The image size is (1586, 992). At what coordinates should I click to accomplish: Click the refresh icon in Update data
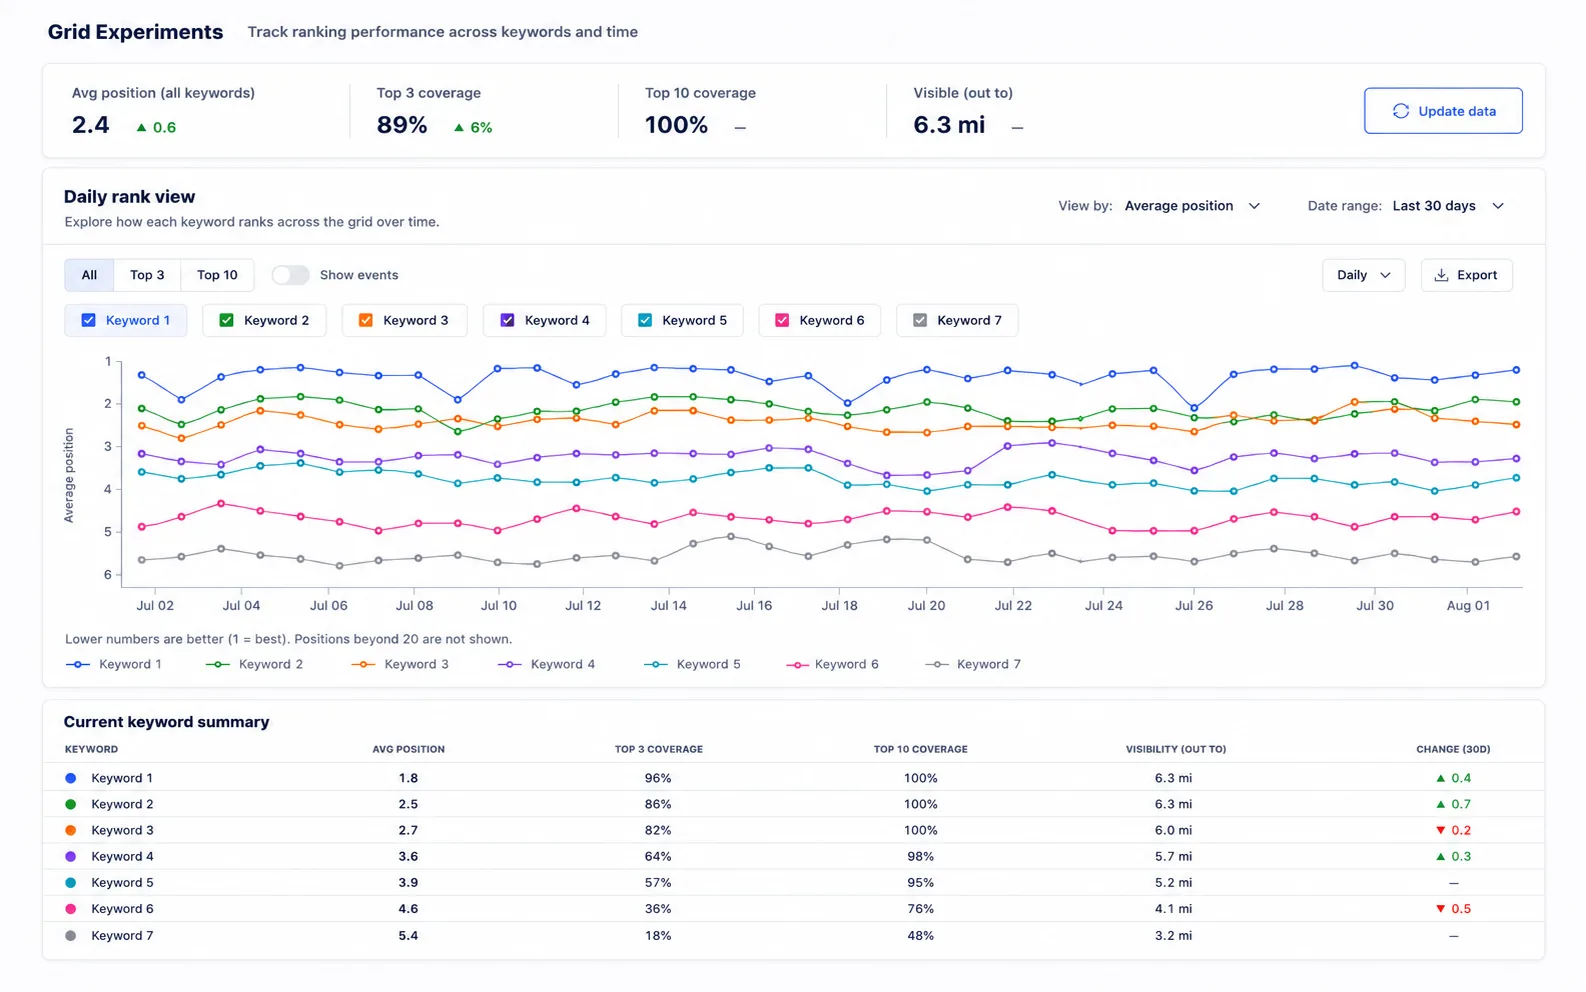tap(1400, 111)
